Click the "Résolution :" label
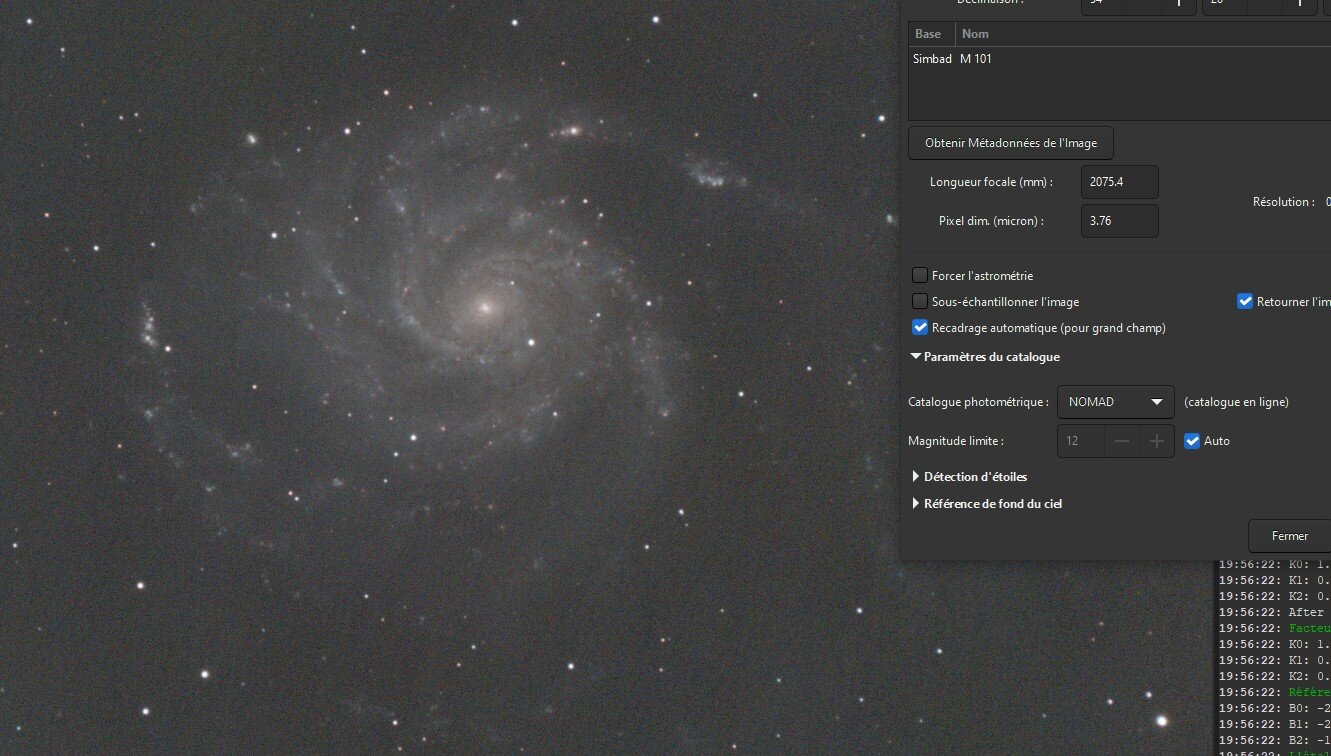This screenshot has height=756, width=1331. tap(1284, 202)
